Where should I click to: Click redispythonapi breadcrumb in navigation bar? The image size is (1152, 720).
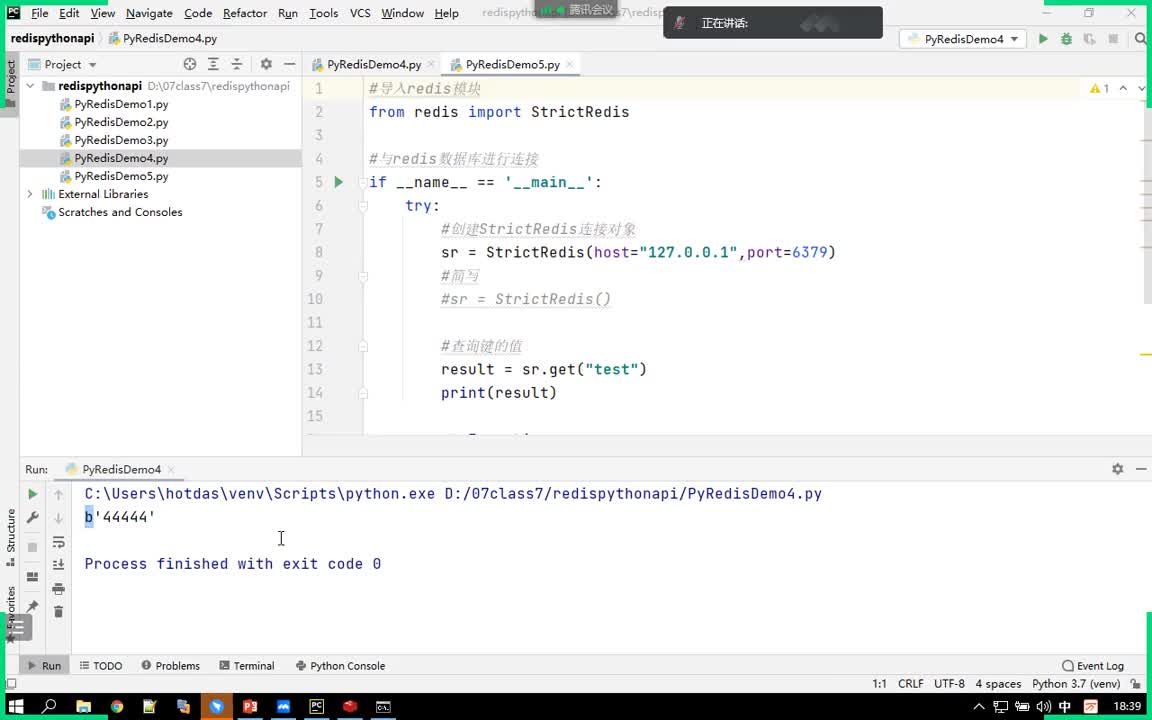[x=52, y=38]
